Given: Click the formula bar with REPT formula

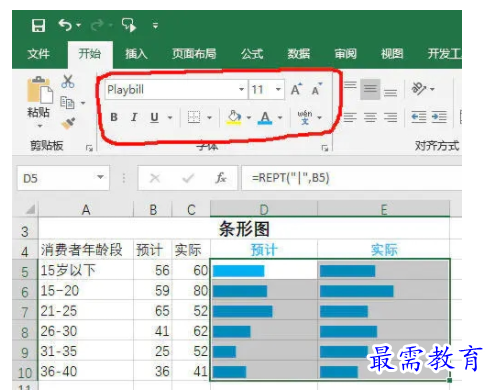Looking at the screenshot, I should point(352,178).
